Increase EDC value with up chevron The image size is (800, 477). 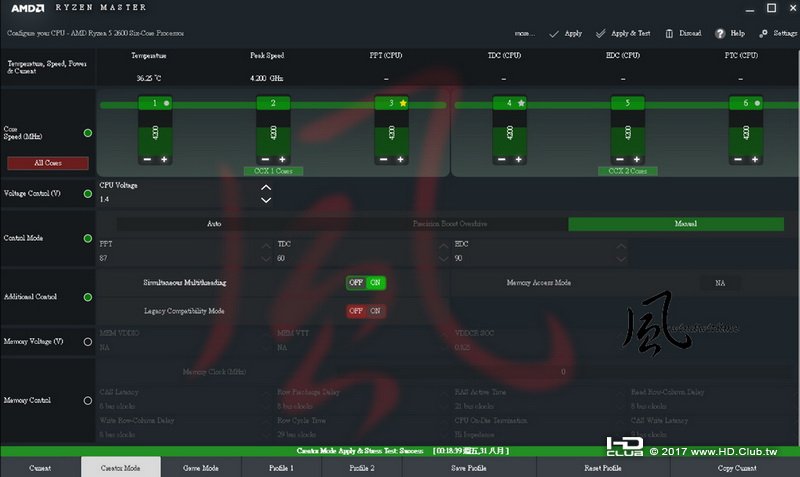pyautogui.click(x=621, y=246)
